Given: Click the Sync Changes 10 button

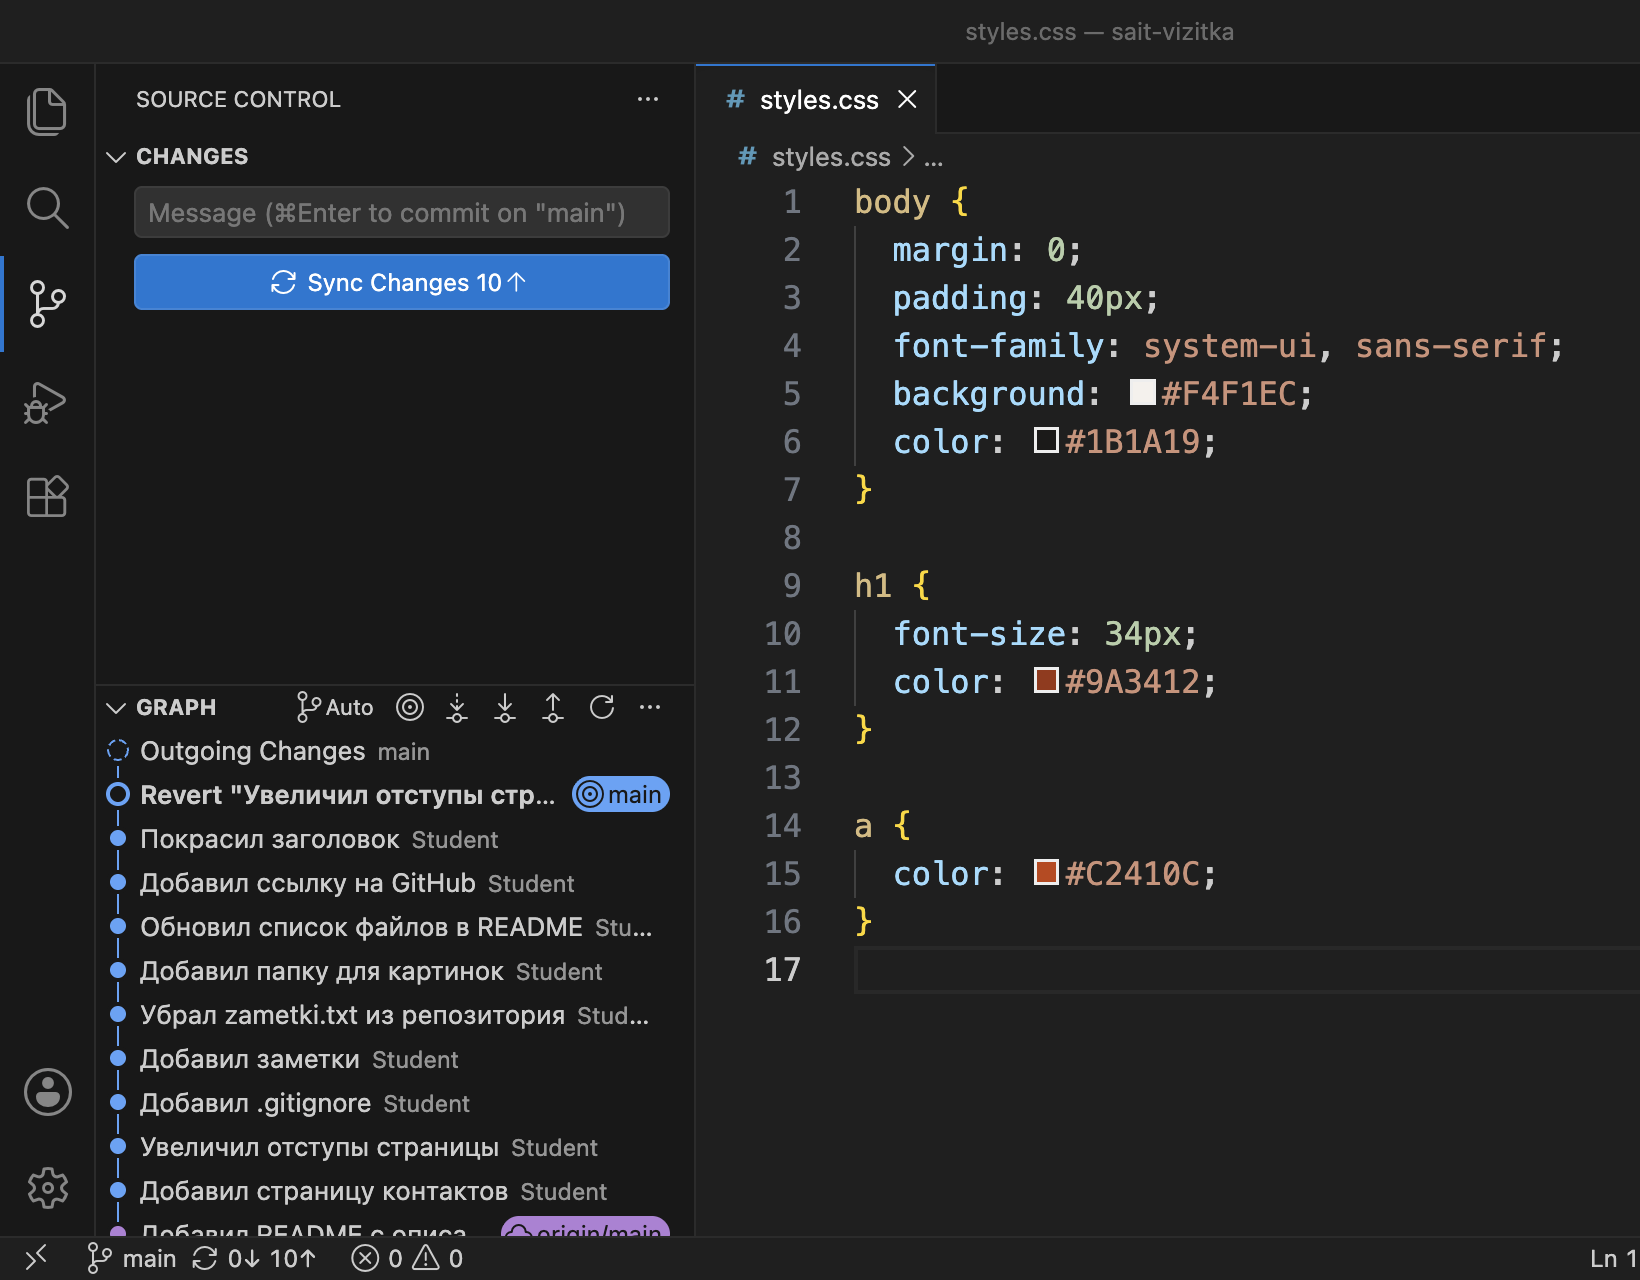Looking at the screenshot, I should [x=402, y=282].
